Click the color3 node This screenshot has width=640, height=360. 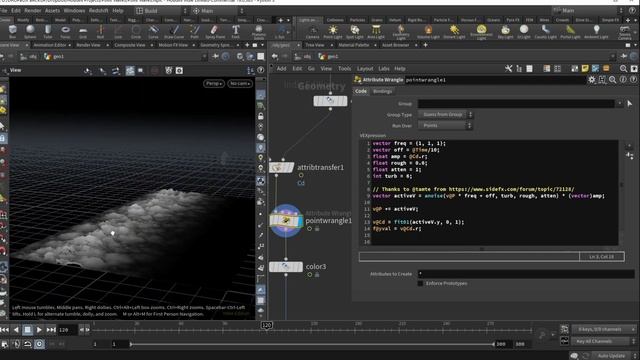286,267
